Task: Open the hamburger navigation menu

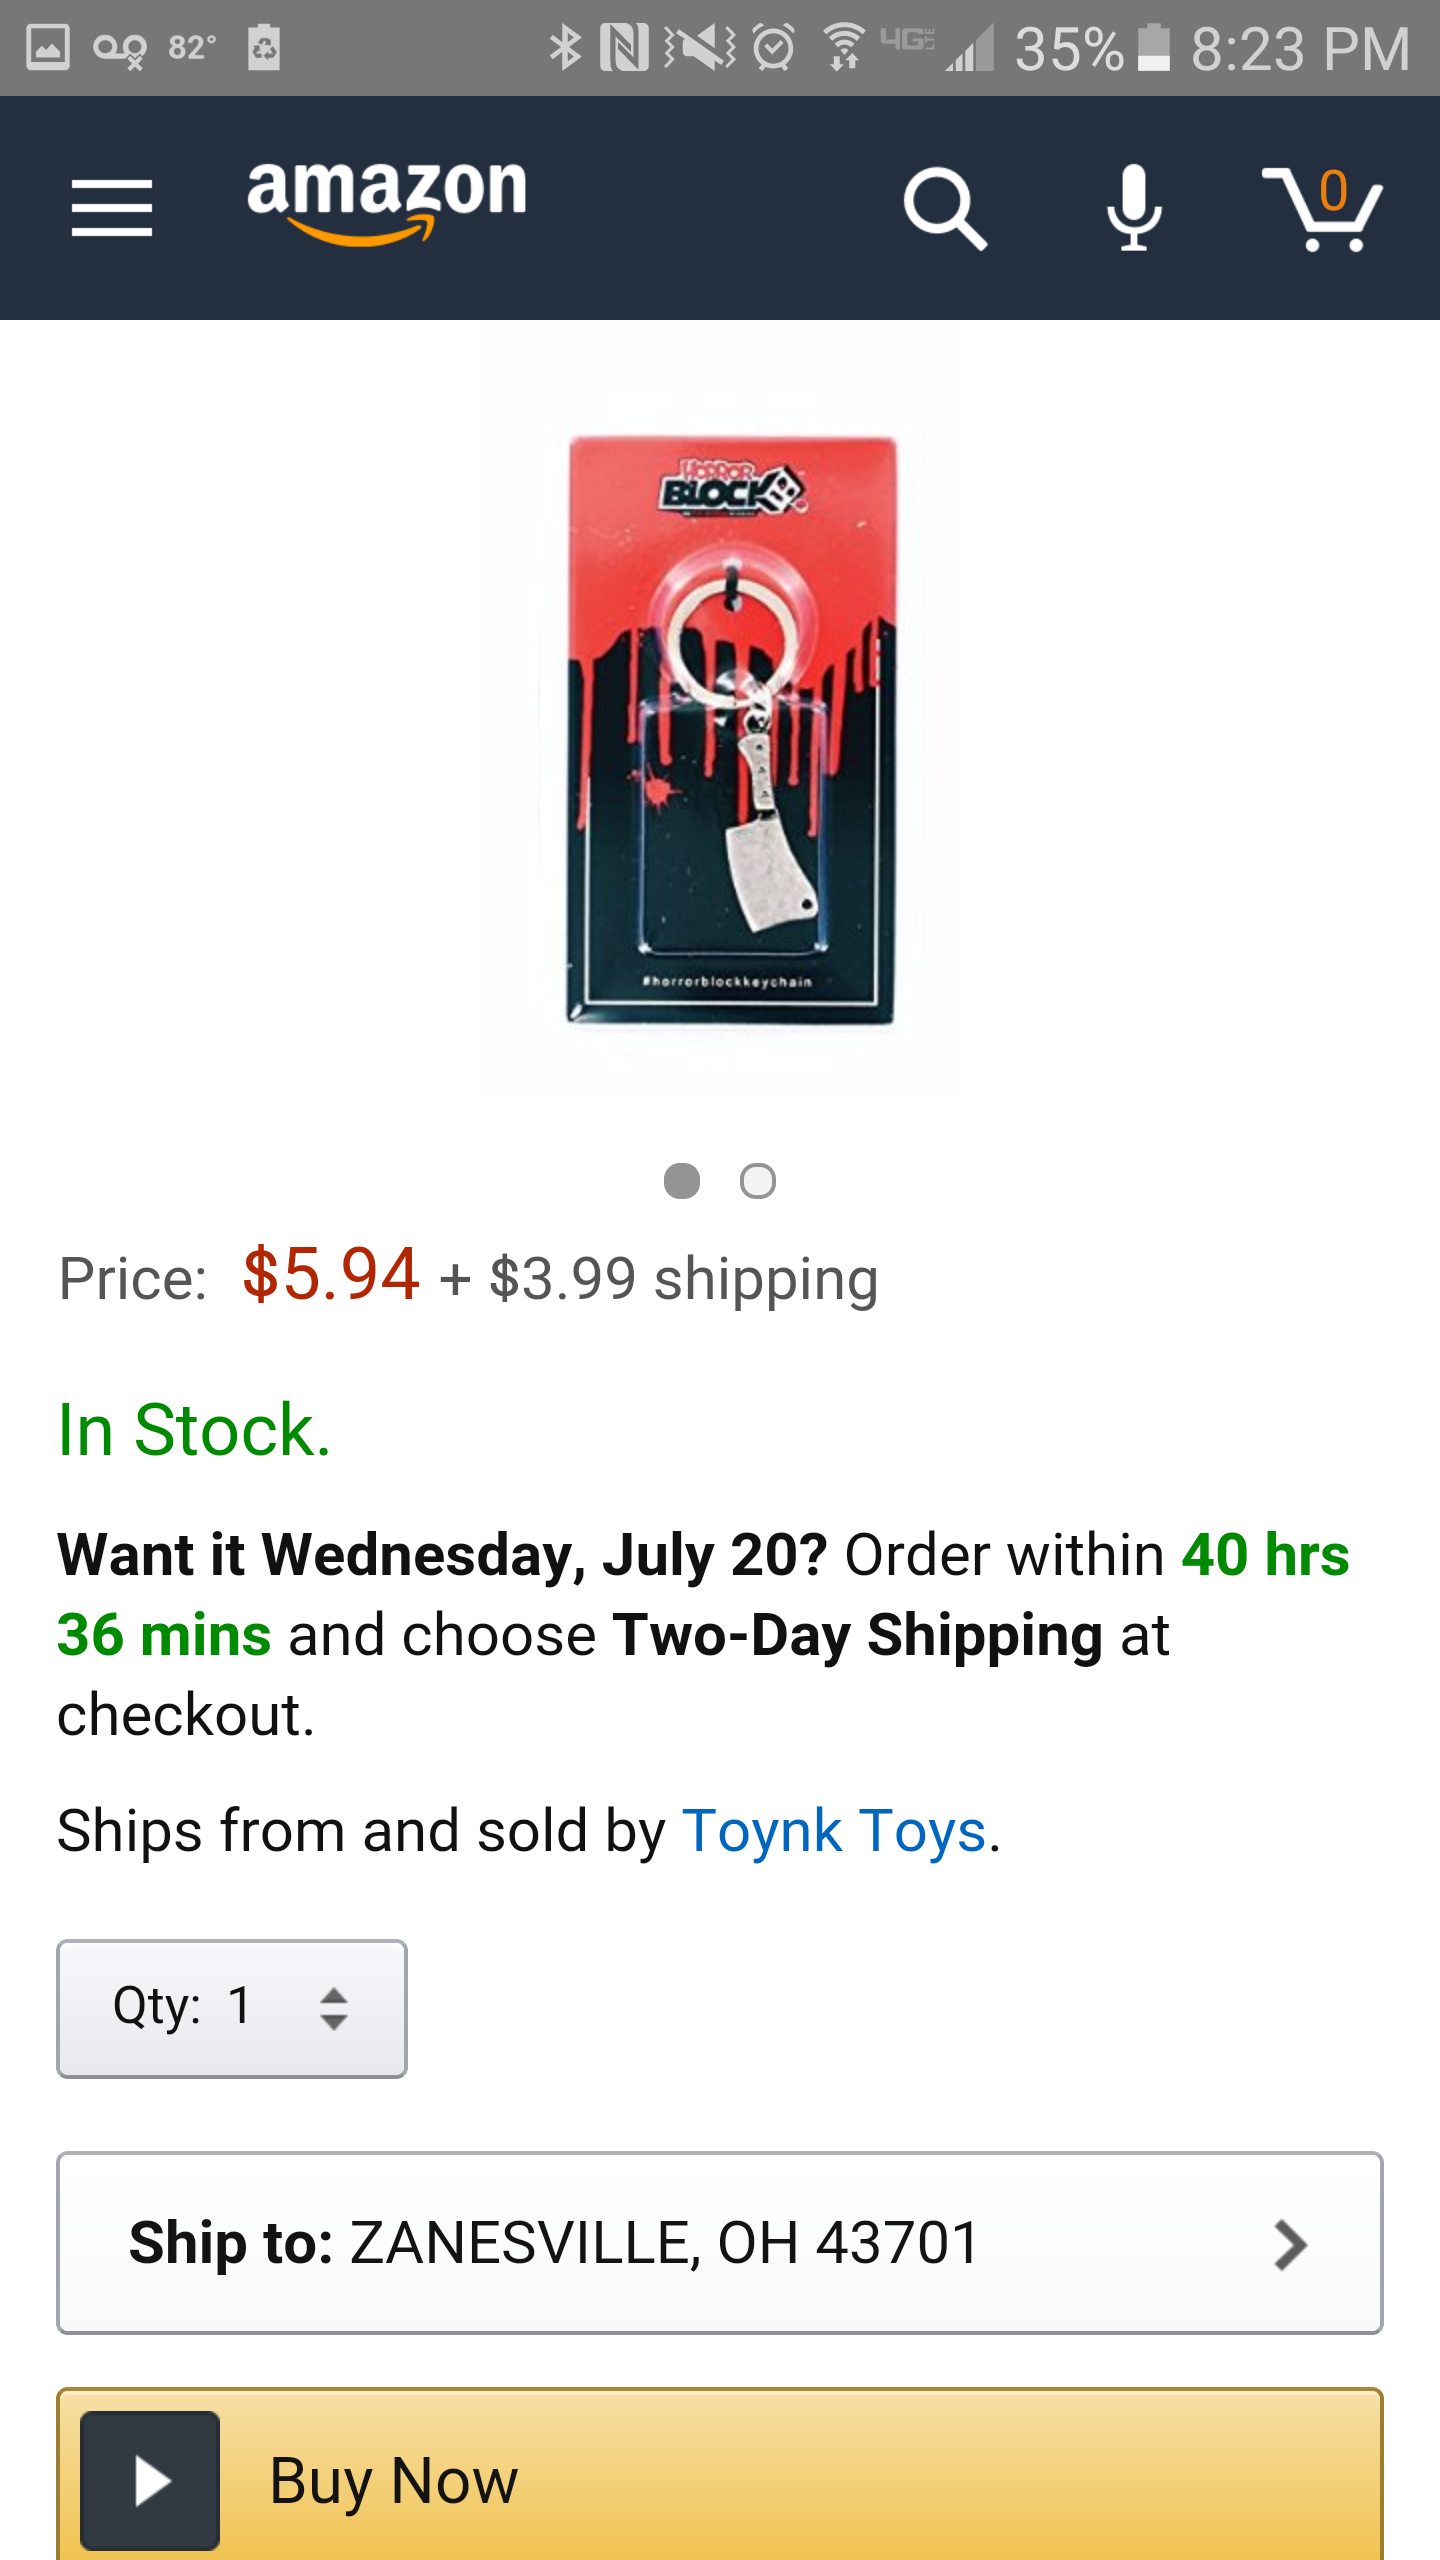Action: [112, 208]
